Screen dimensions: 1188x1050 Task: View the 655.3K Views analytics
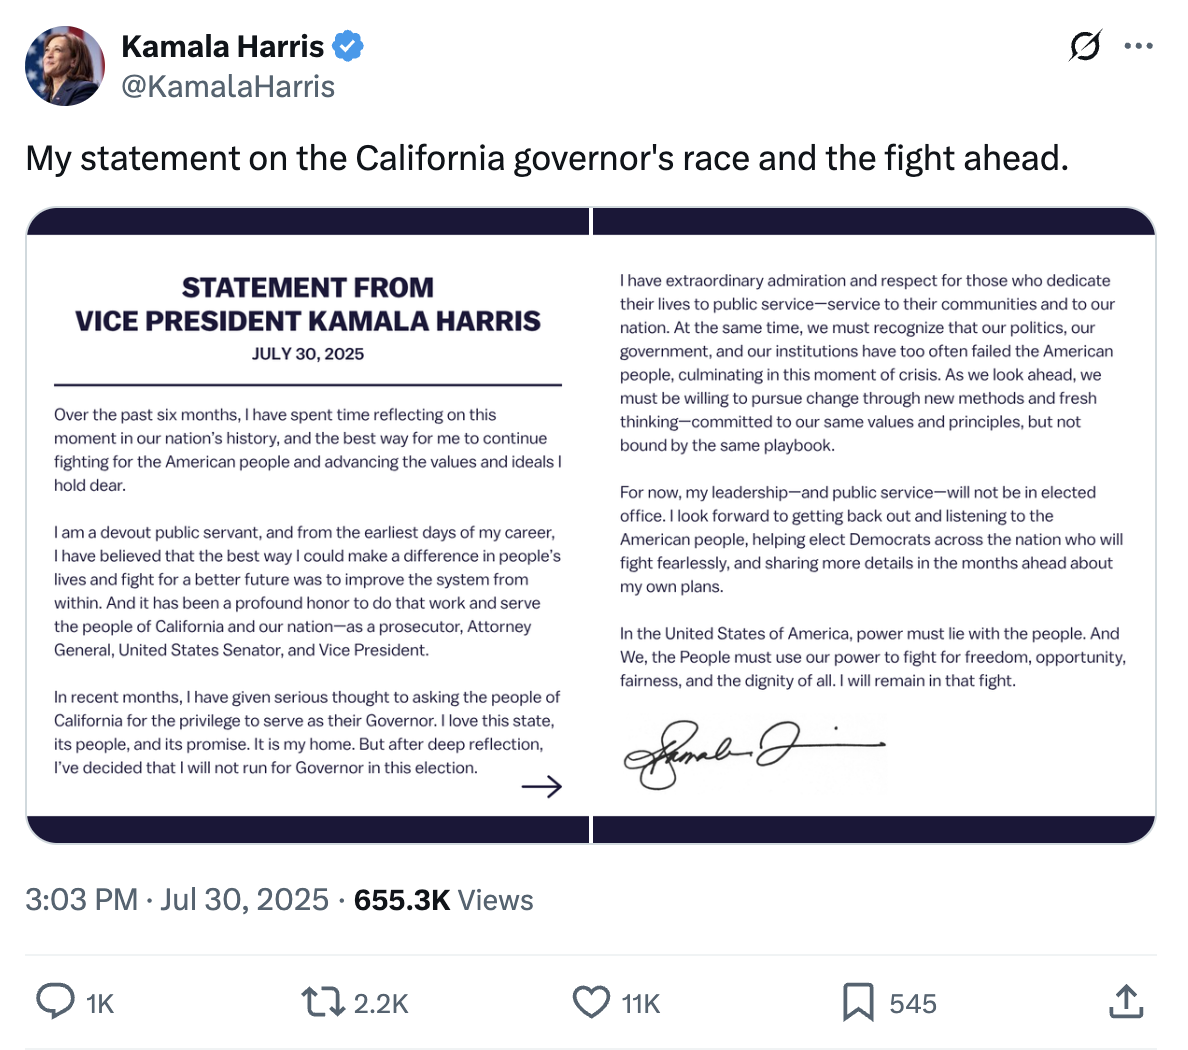pyautogui.click(x=443, y=900)
